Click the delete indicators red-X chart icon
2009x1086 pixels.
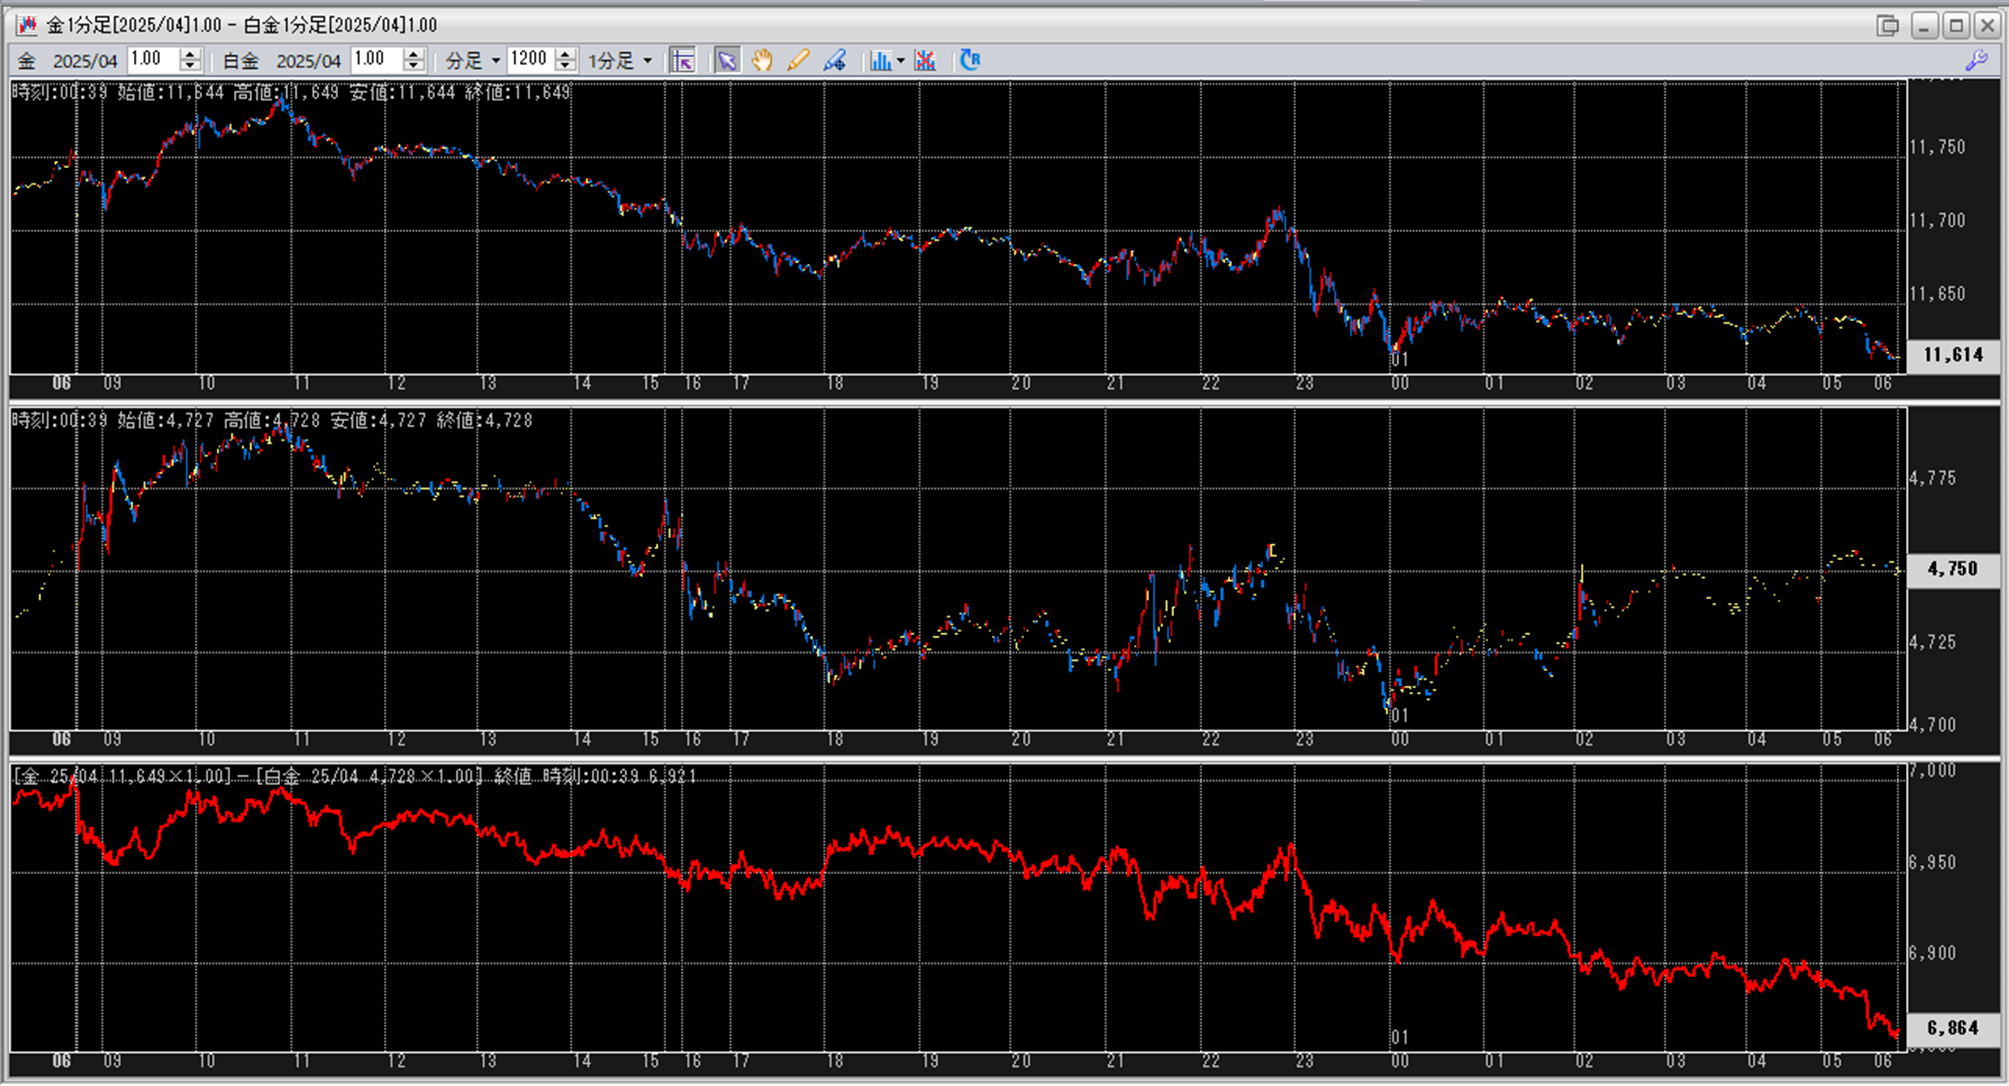(x=925, y=61)
